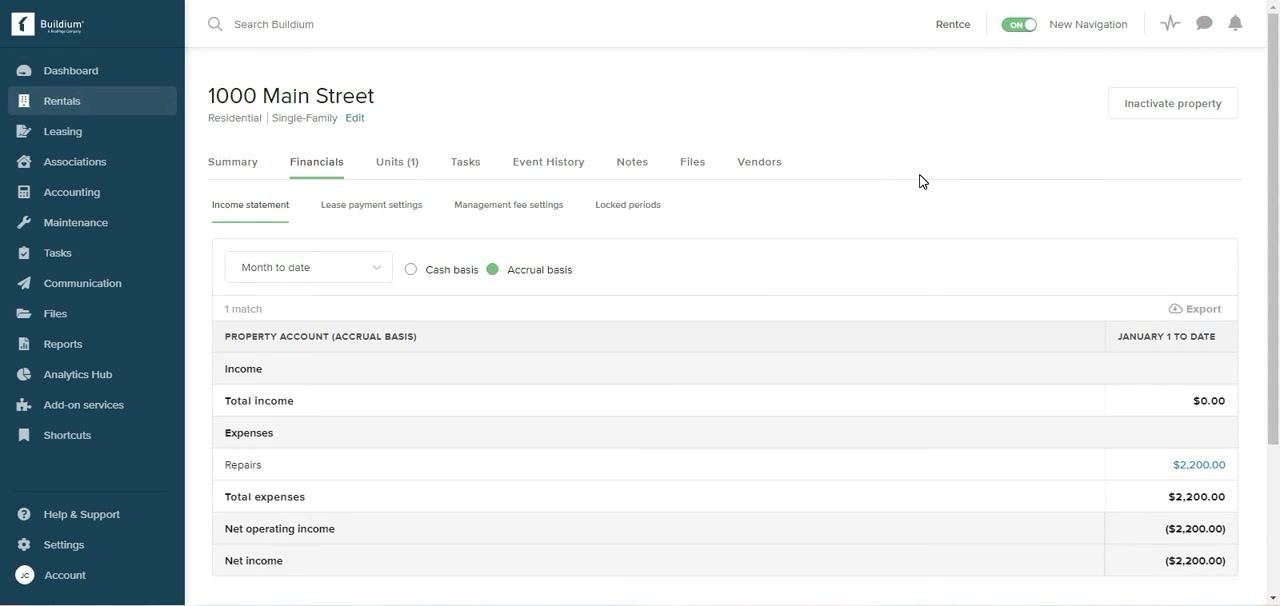Viewport: 1280px width, 606px height.
Task: Click the Settings gear icon
Action: click(x=24, y=545)
